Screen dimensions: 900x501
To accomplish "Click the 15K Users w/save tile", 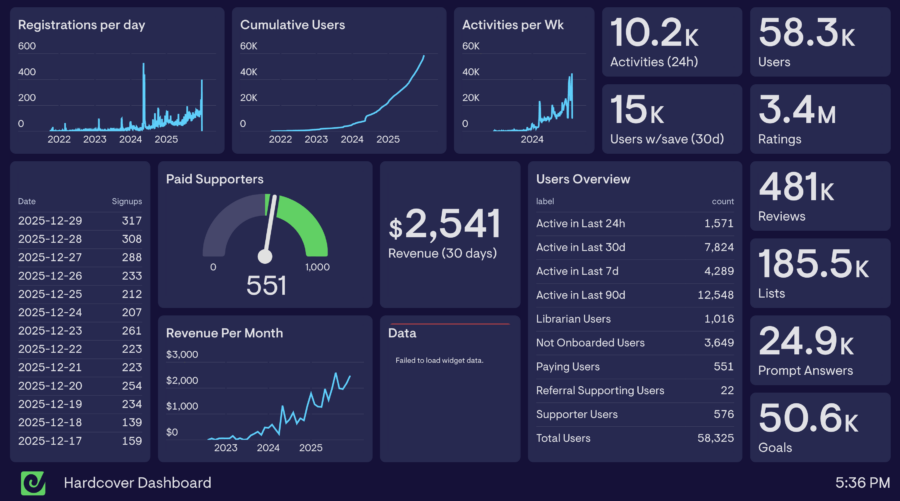I will pyautogui.click(x=671, y=119).
